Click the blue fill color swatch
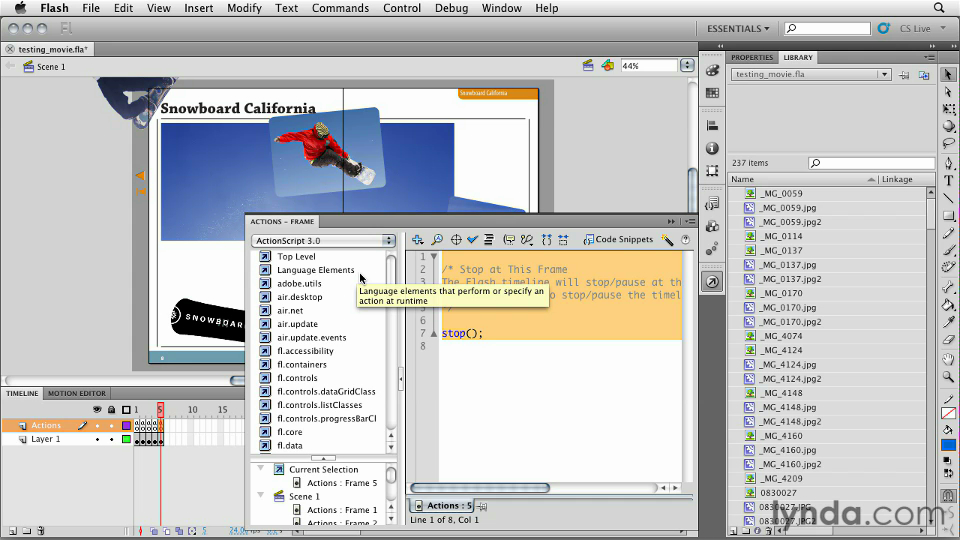This screenshot has width=960, height=540. click(948, 445)
